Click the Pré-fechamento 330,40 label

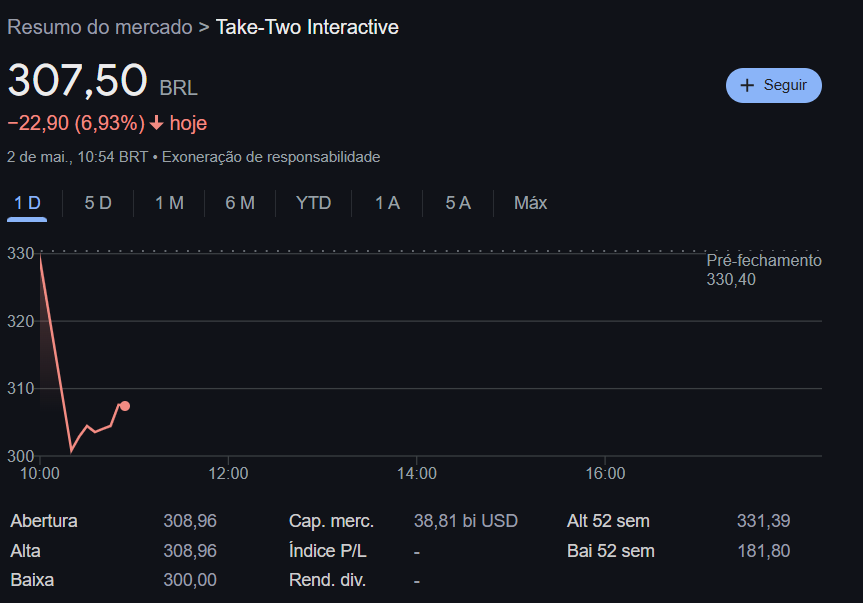coord(764,270)
